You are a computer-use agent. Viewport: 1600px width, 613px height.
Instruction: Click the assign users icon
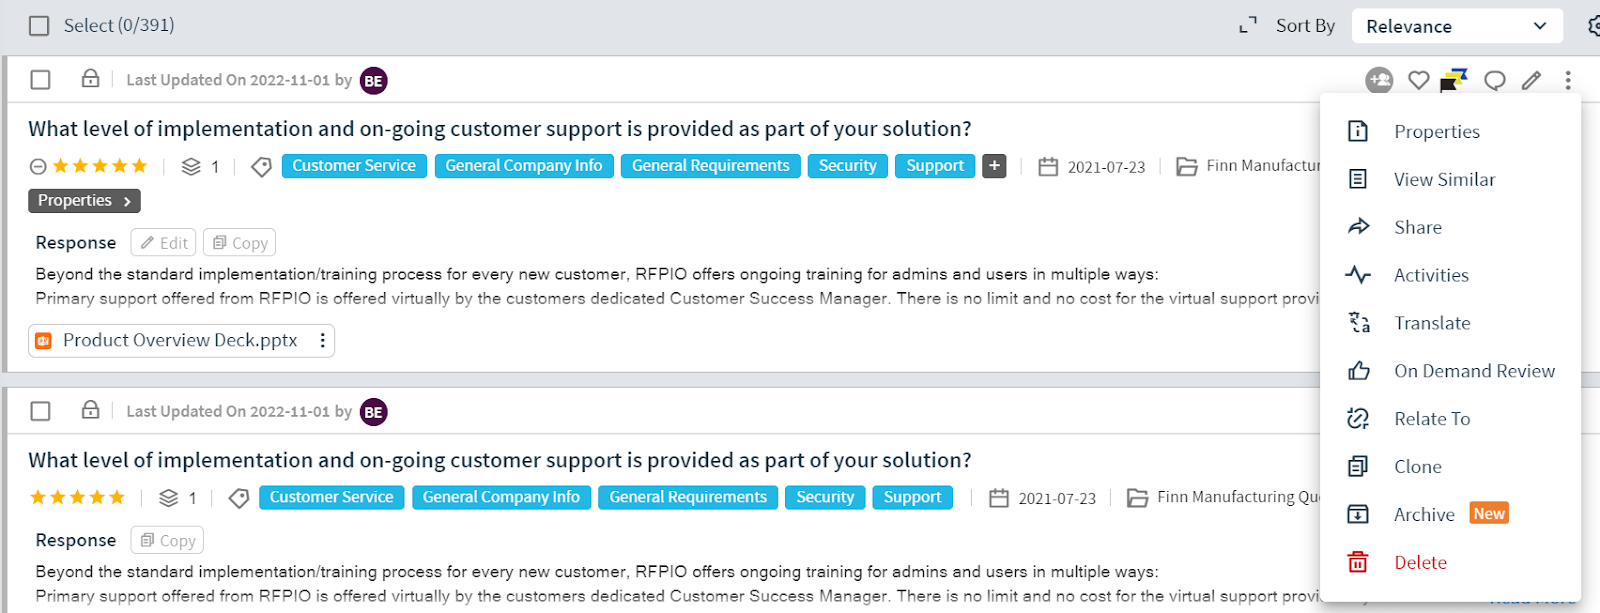click(1379, 80)
